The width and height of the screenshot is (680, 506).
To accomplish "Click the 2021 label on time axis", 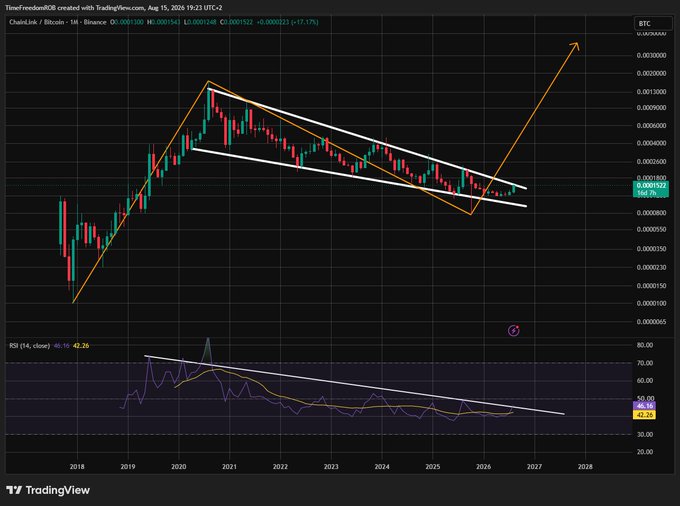I will click(x=229, y=467).
